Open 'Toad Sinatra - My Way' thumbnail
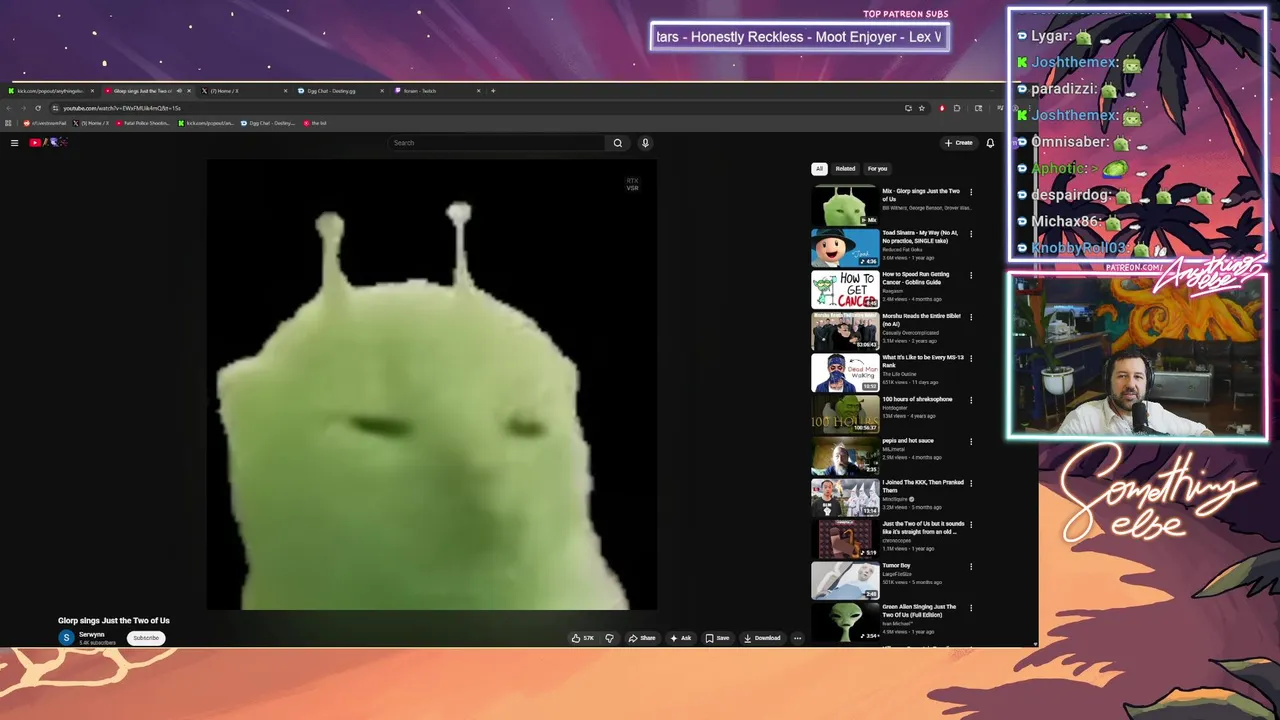 (x=845, y=248)
